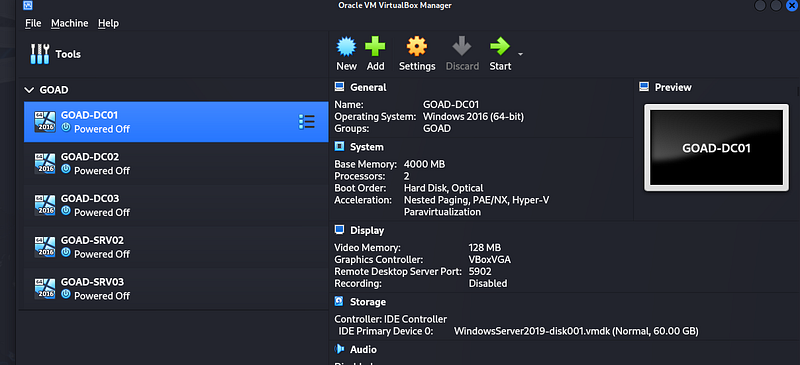Viewport: 800px width, 365px height.
Task: Open the System section header link
Action: (366, 147)
